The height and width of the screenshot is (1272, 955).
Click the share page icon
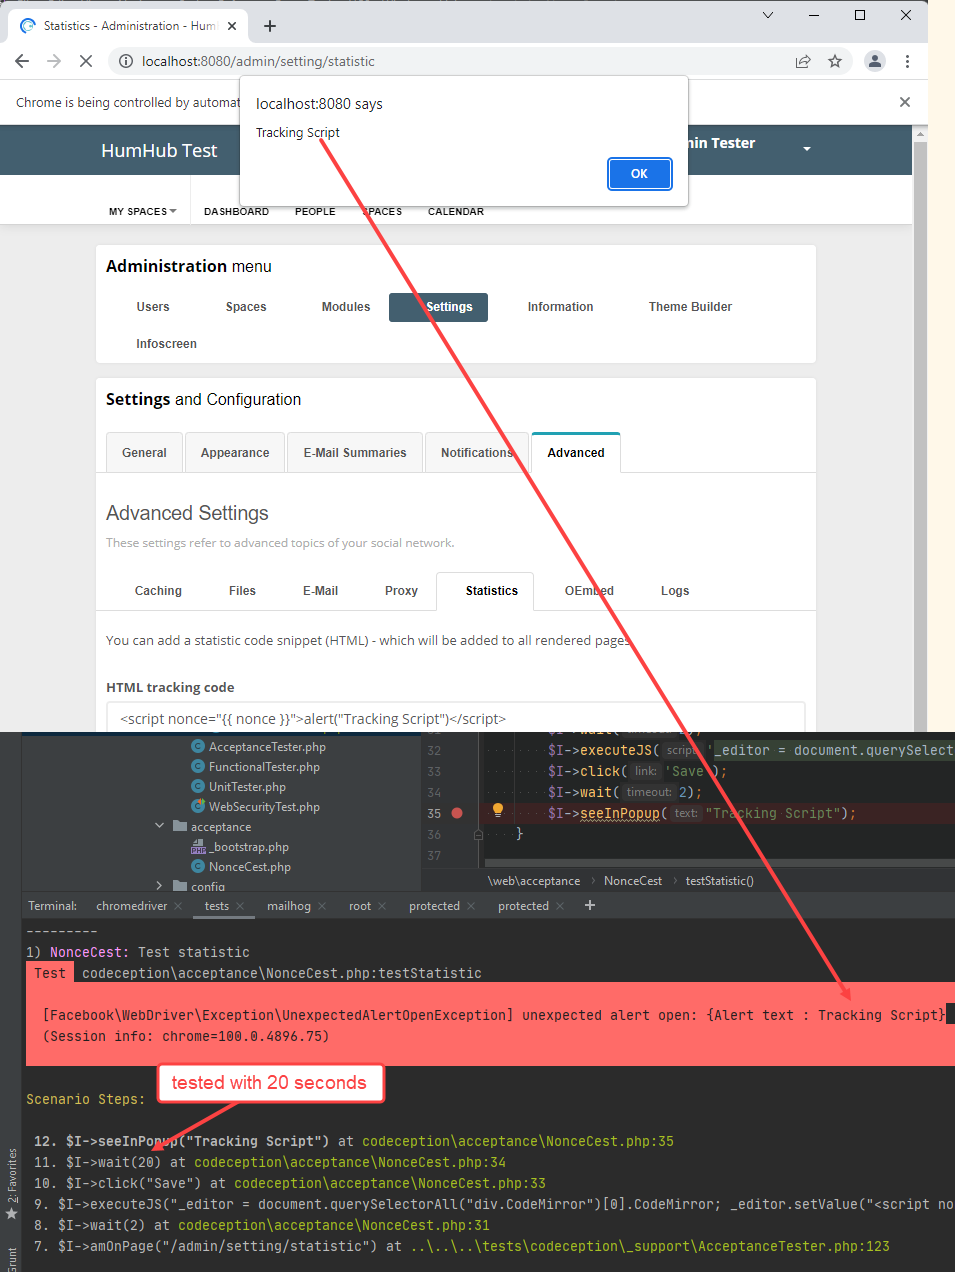click(803, 61)
